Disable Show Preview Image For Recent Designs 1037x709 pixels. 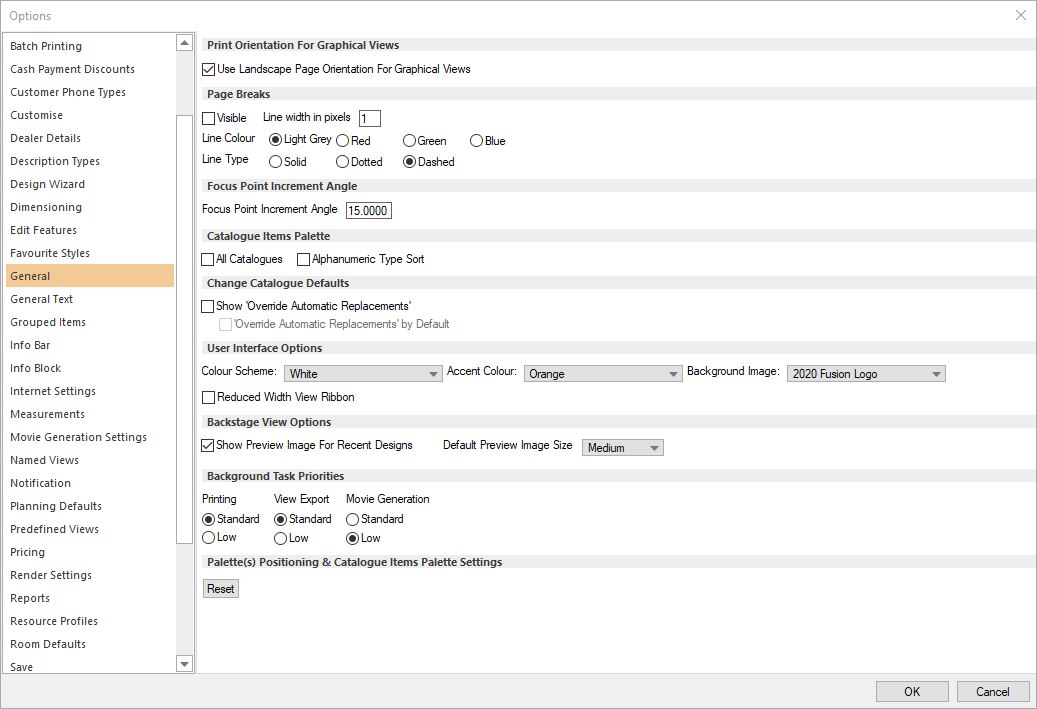click(x=208, y=445)
